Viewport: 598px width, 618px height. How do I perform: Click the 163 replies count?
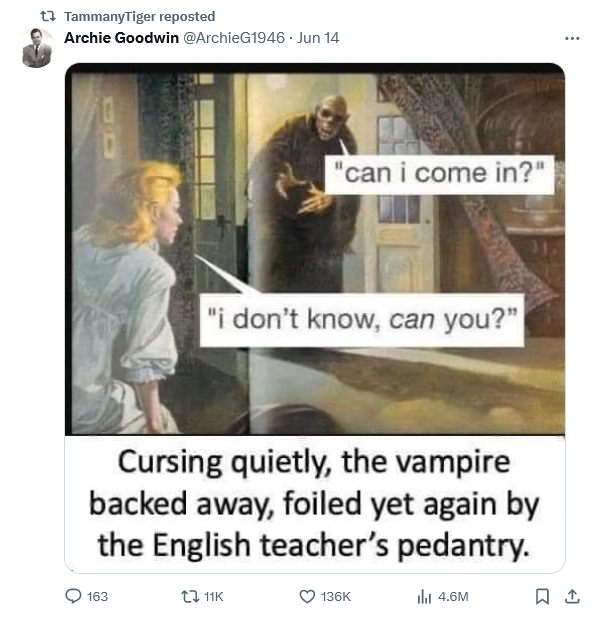pyautogui.click(x=97, y=596)
